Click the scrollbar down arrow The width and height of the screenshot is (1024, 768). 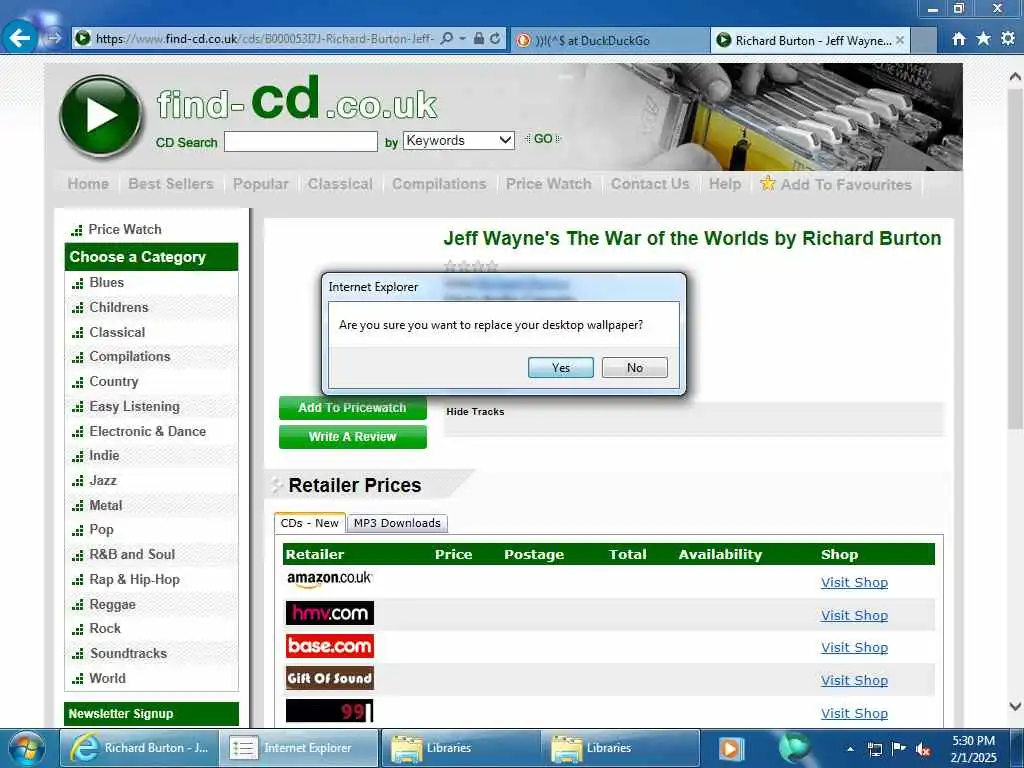click(1015, 707)
